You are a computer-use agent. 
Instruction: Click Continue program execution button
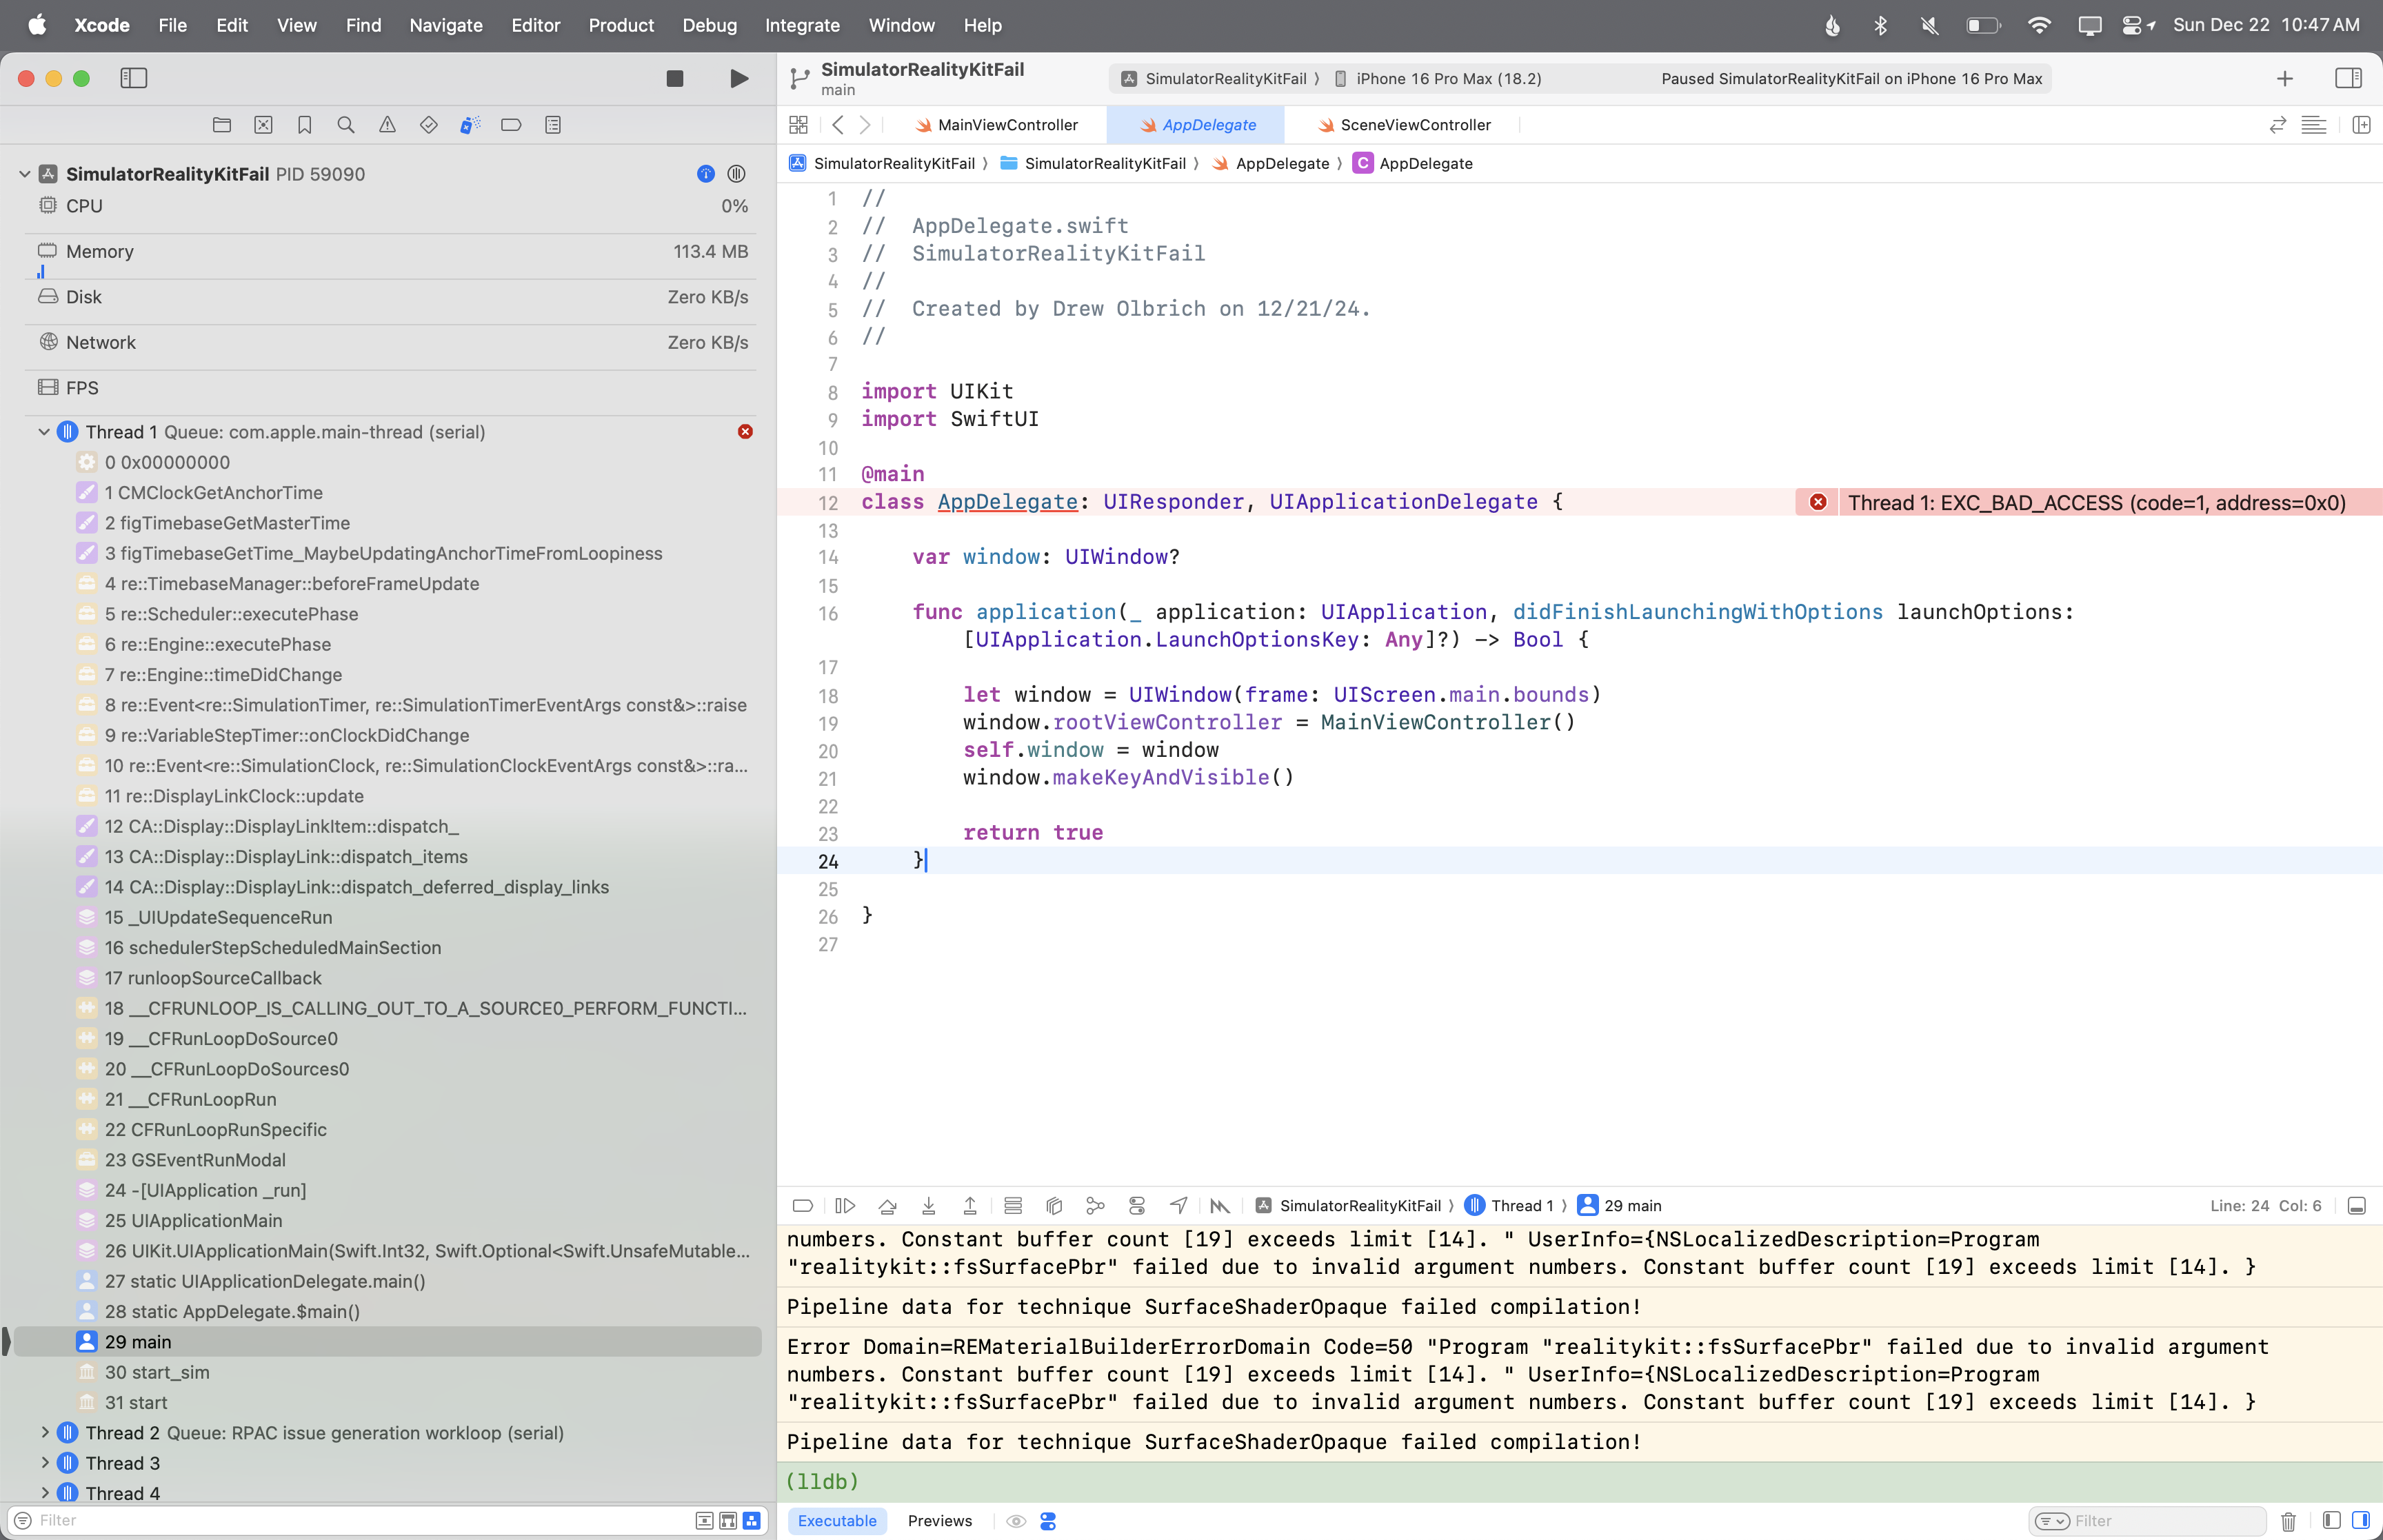[845, 1206]
